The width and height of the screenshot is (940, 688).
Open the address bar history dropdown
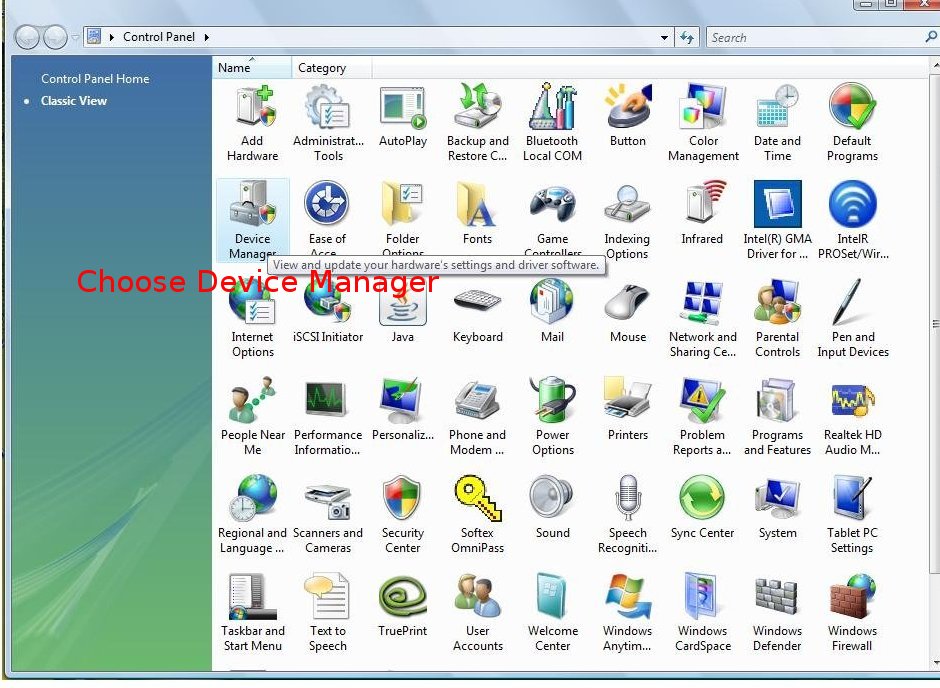pyautogui.click(x=665, y=38)
